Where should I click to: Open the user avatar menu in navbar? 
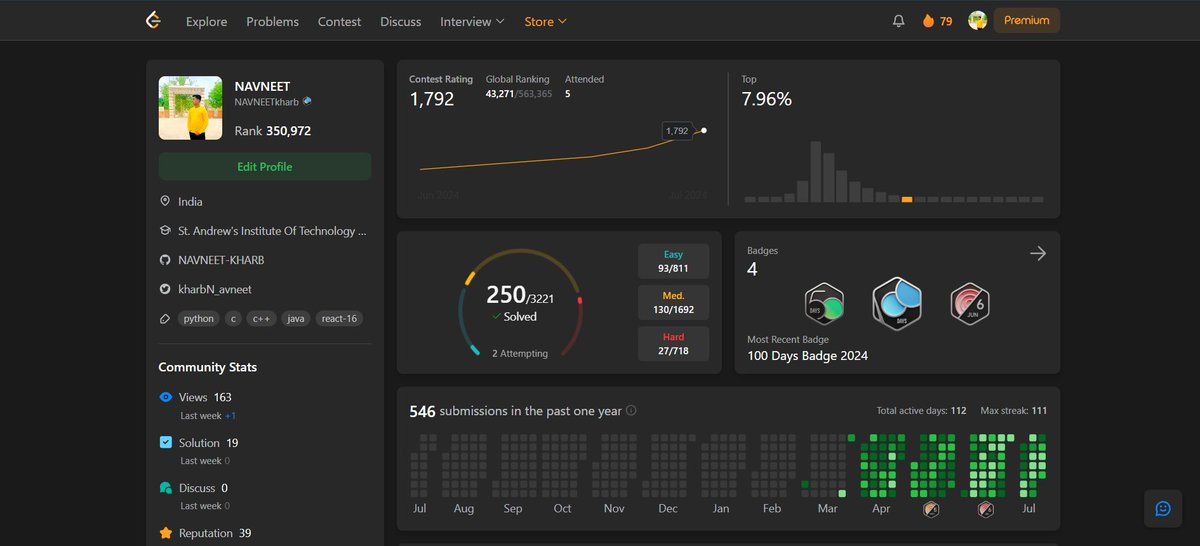pyautogui.click(x=977, y=20)
